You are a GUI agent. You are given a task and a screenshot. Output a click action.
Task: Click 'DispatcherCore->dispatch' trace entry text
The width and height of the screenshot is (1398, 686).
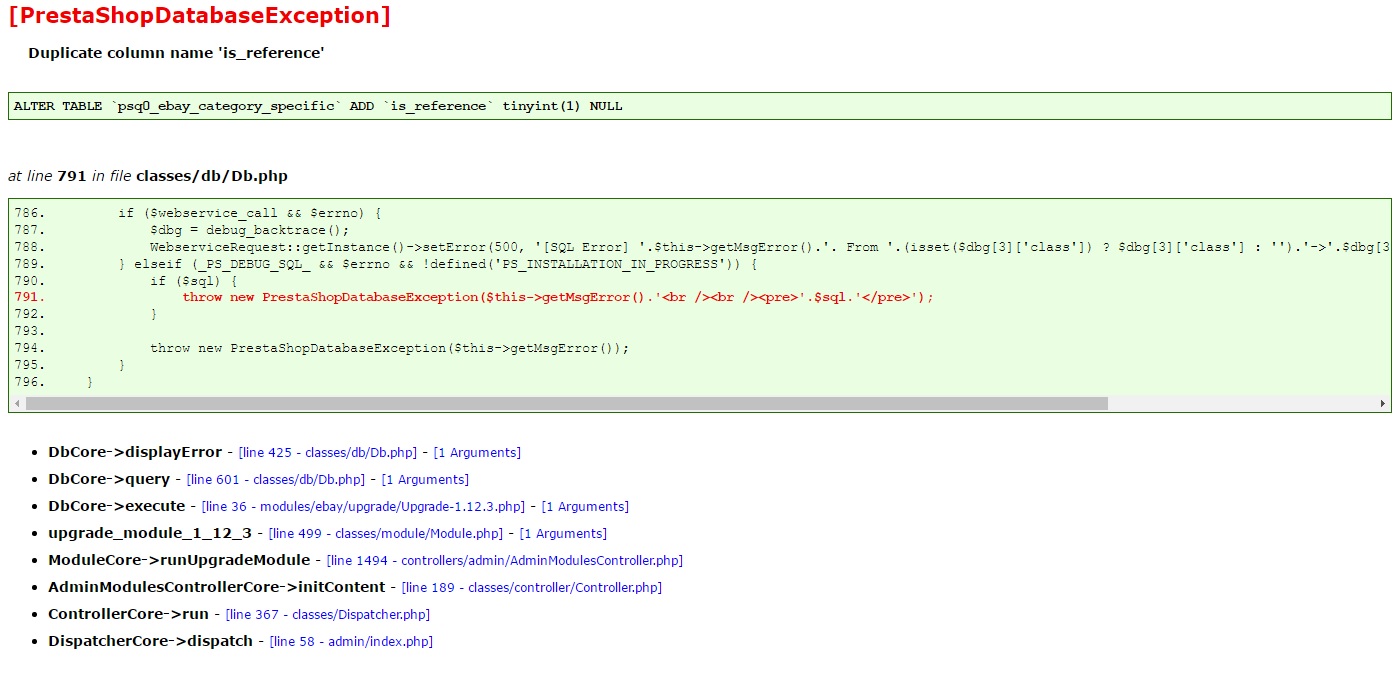click(x=151, y=641)
